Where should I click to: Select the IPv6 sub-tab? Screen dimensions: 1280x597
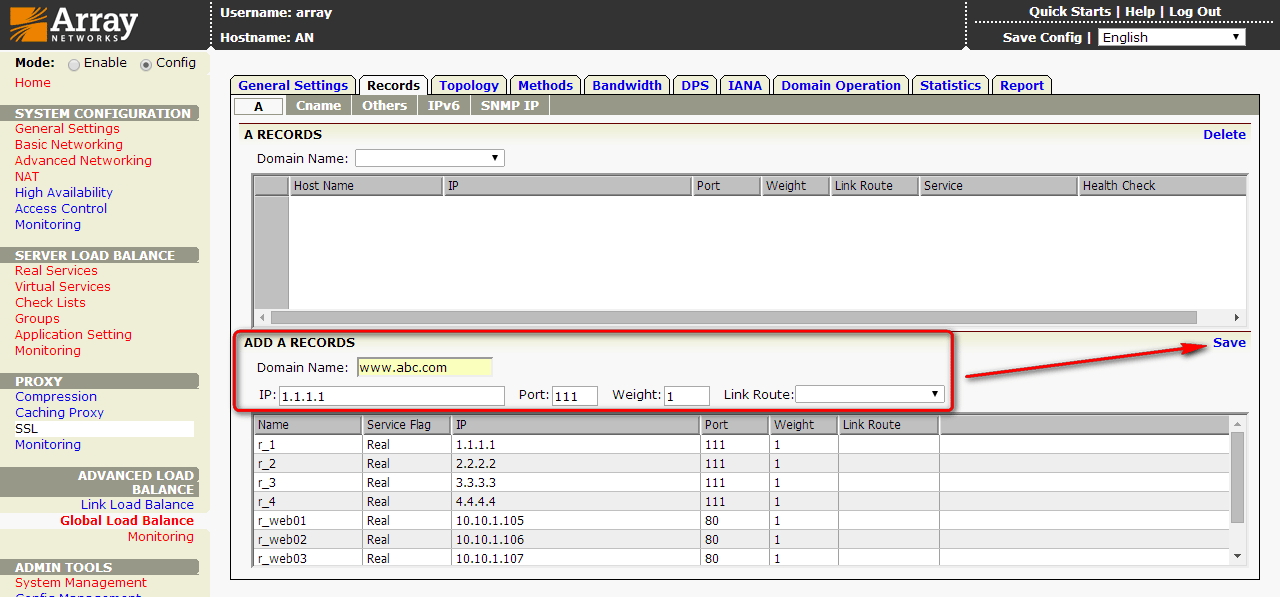coord(444,106)
